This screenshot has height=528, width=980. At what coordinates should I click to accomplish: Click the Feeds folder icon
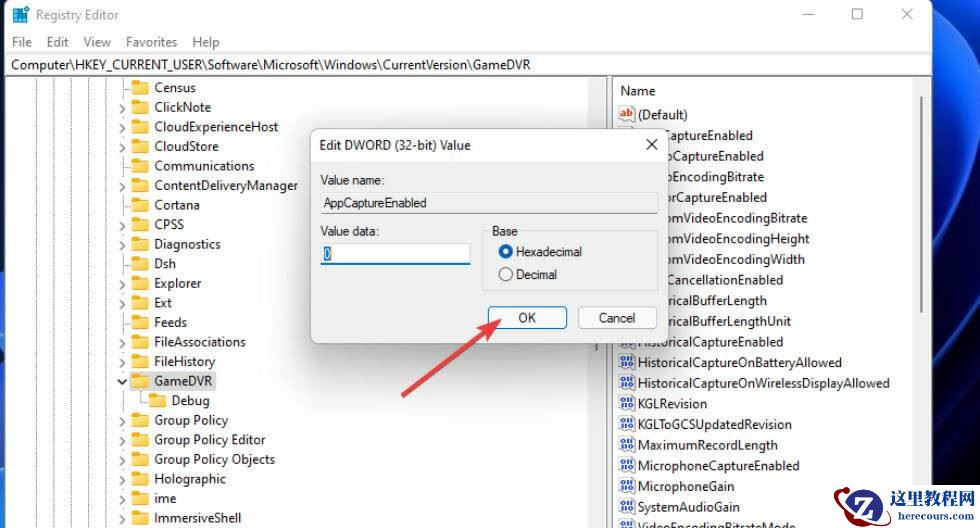[x=140, y=322]
